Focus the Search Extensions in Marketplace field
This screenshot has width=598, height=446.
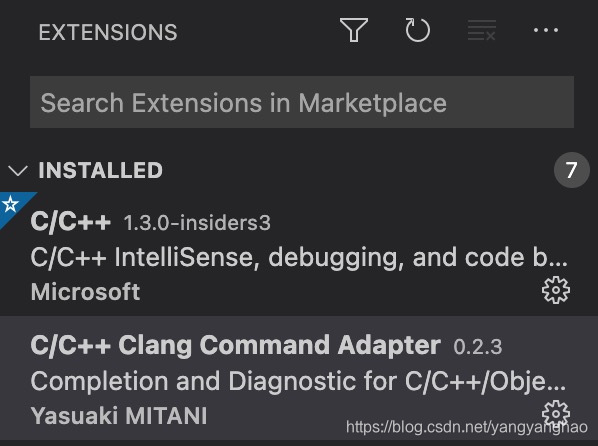pos(302,102)
